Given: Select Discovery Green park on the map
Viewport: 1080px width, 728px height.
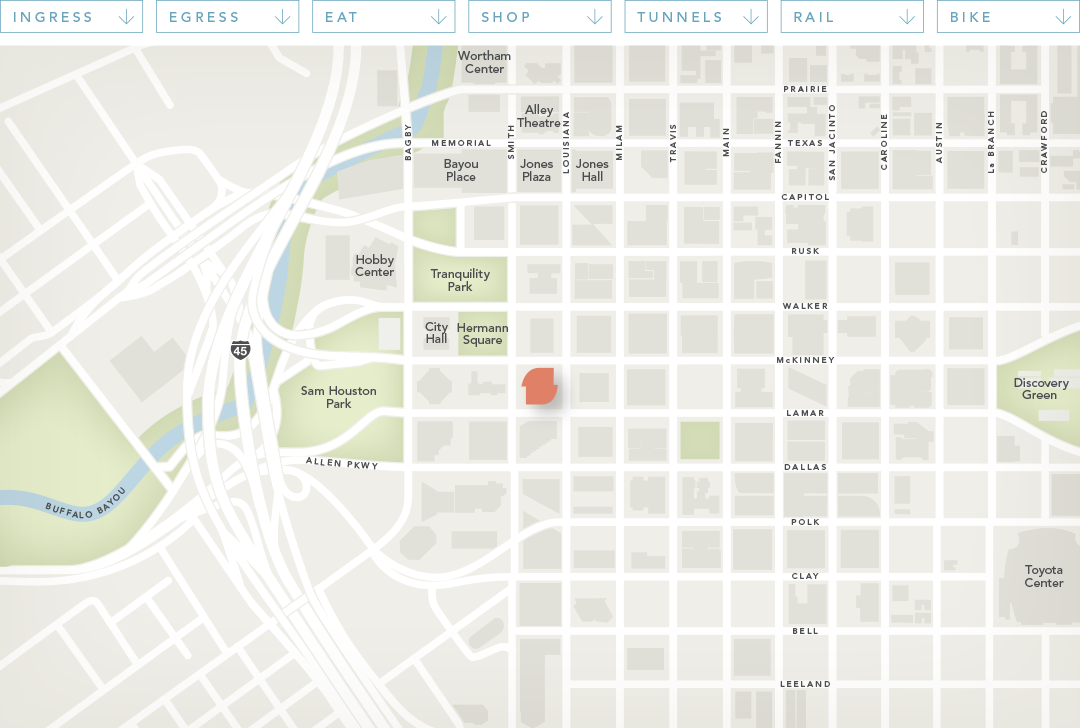Looking at the screenshot, I should [1041, 389].
